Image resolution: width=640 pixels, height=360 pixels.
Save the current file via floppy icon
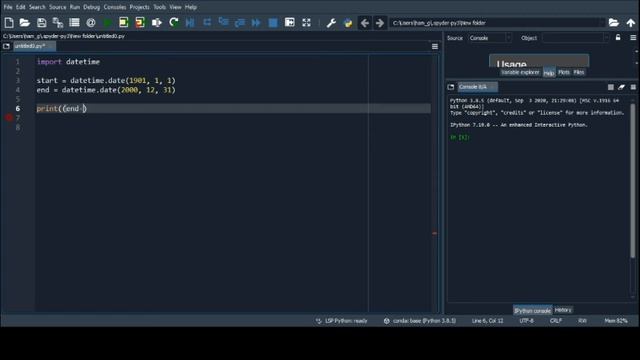tap(41, 23)
